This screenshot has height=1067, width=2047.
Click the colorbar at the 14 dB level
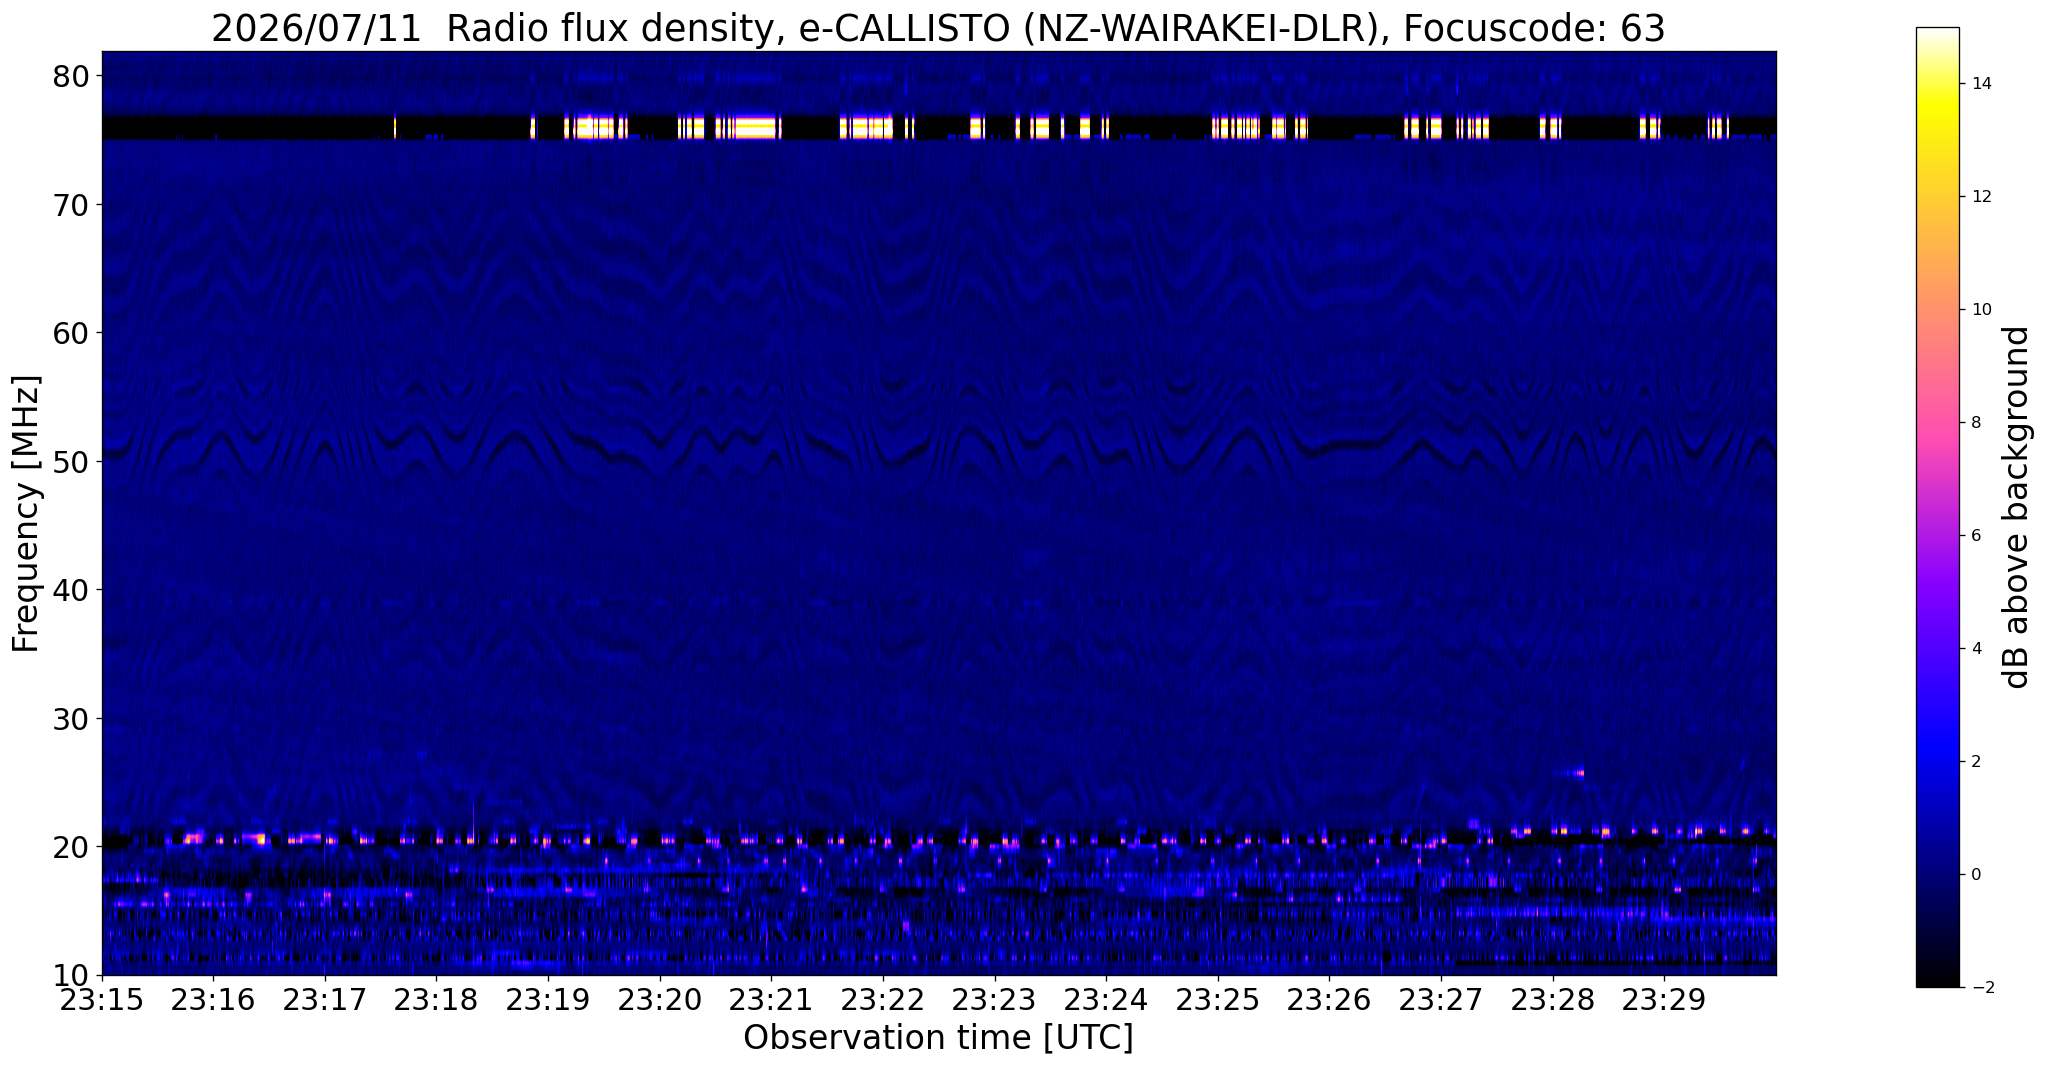point(1937,84)
